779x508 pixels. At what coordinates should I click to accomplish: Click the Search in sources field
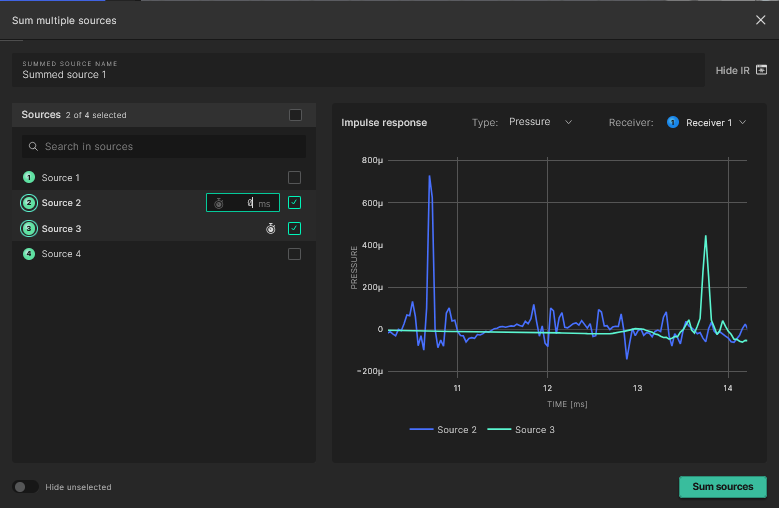coord(170,147)
